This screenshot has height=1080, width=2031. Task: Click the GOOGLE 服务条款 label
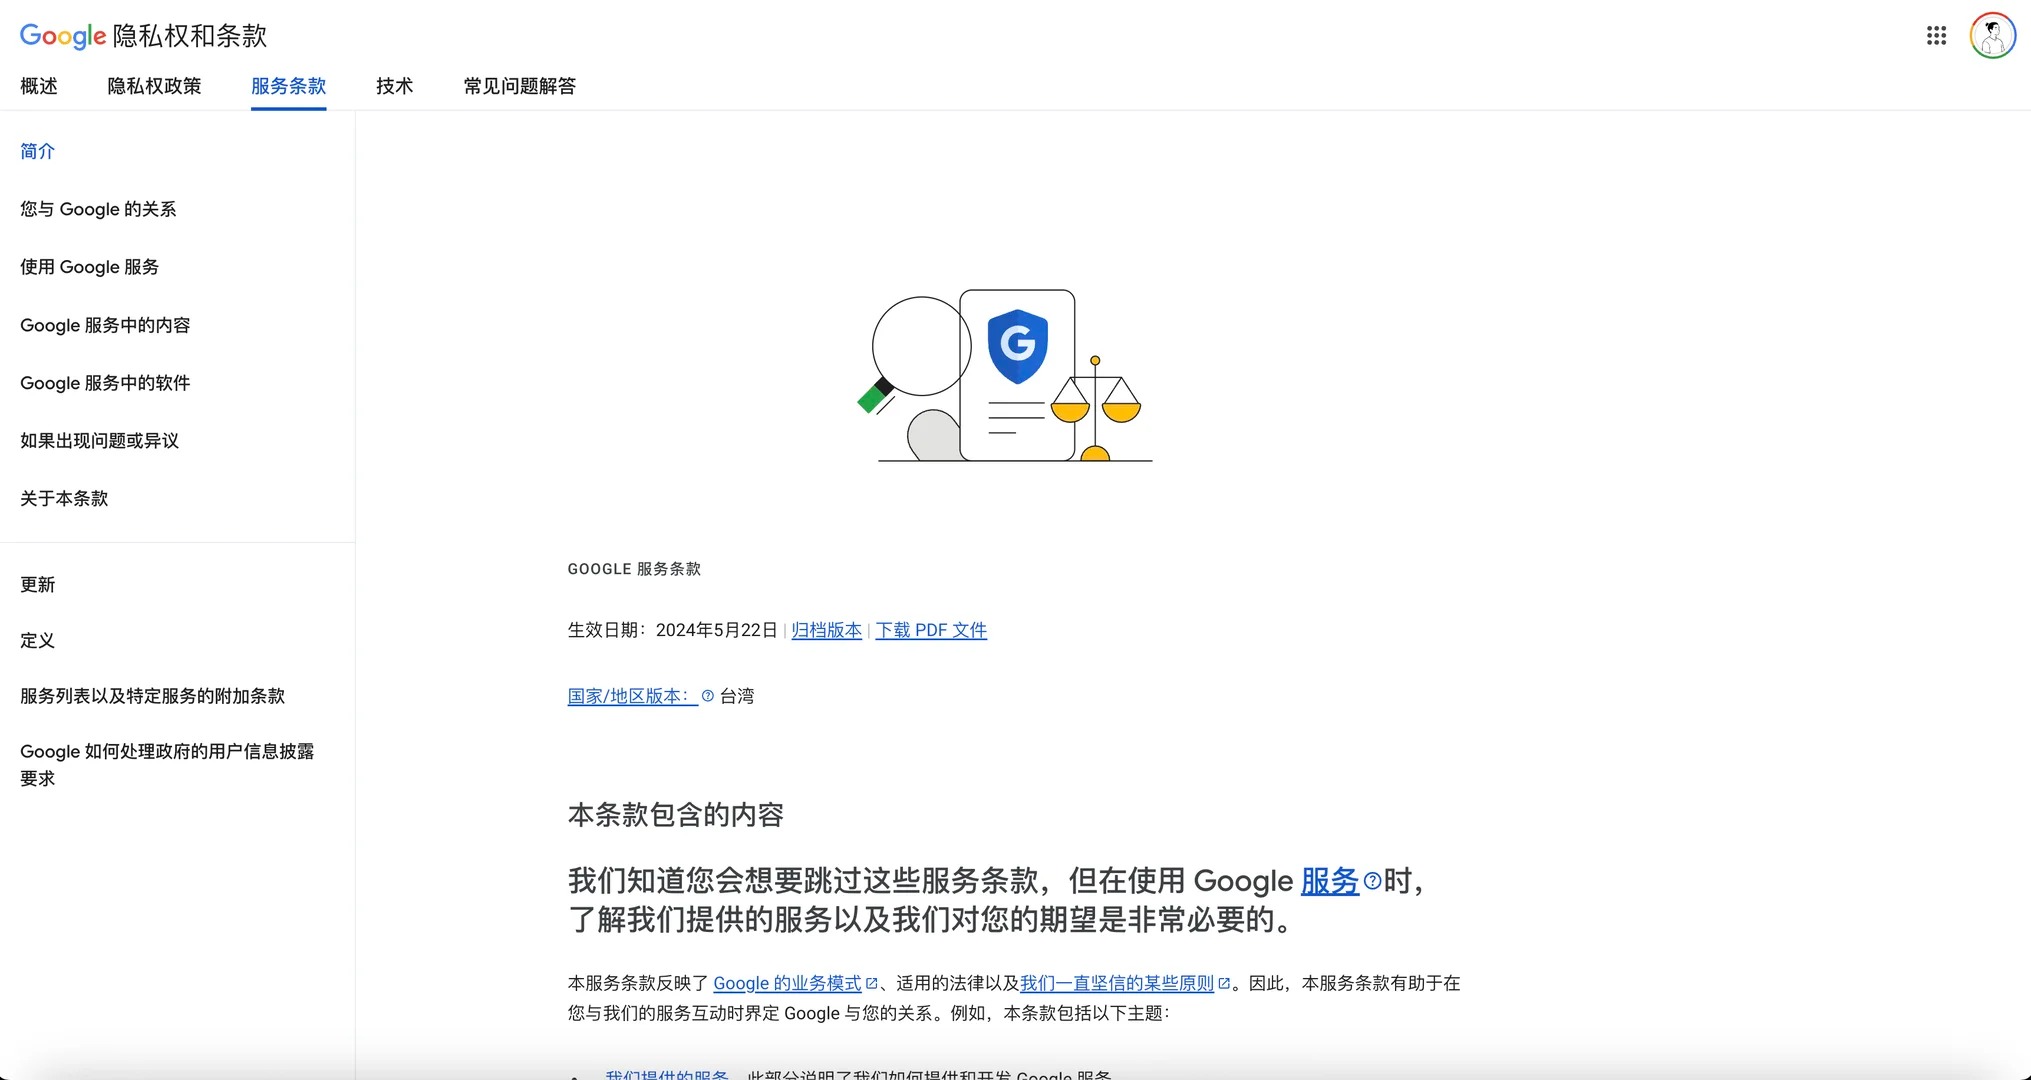point(634,569)
